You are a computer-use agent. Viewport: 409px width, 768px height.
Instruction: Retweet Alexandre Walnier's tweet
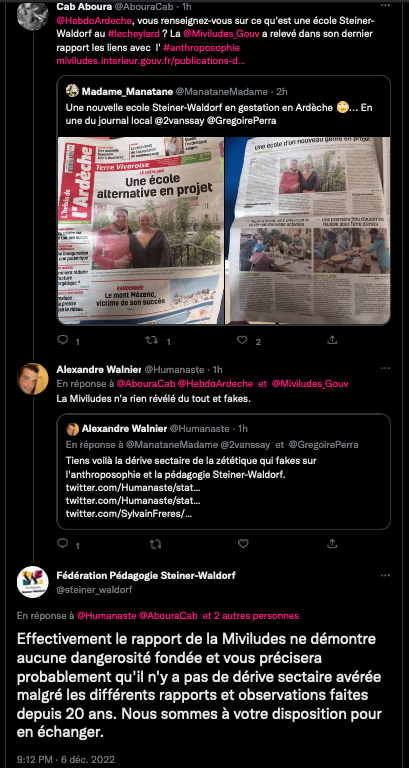155,544
